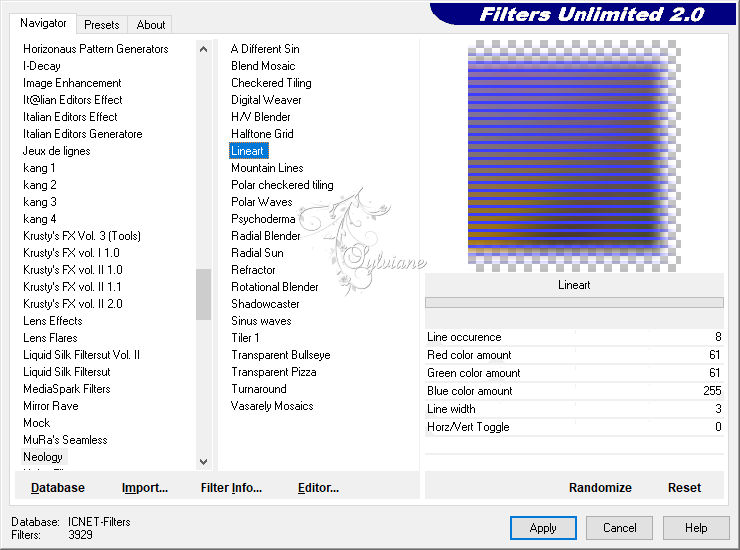Select Krusty's FX vol. II 1.1
Viewport: 740px width, 550px height.
point(72,287)
